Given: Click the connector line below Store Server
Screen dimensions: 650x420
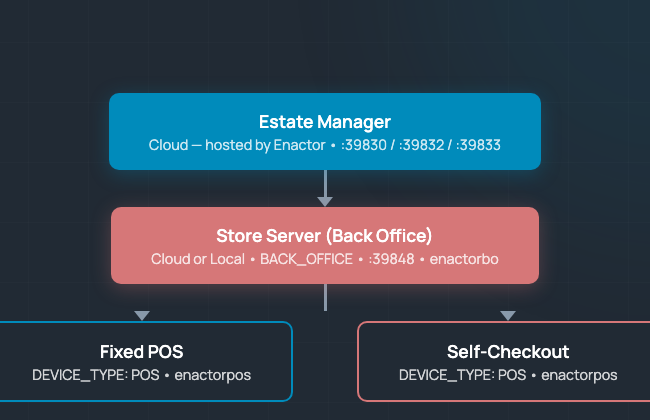Looking at the screenshot, I should (x=325, y=297).
